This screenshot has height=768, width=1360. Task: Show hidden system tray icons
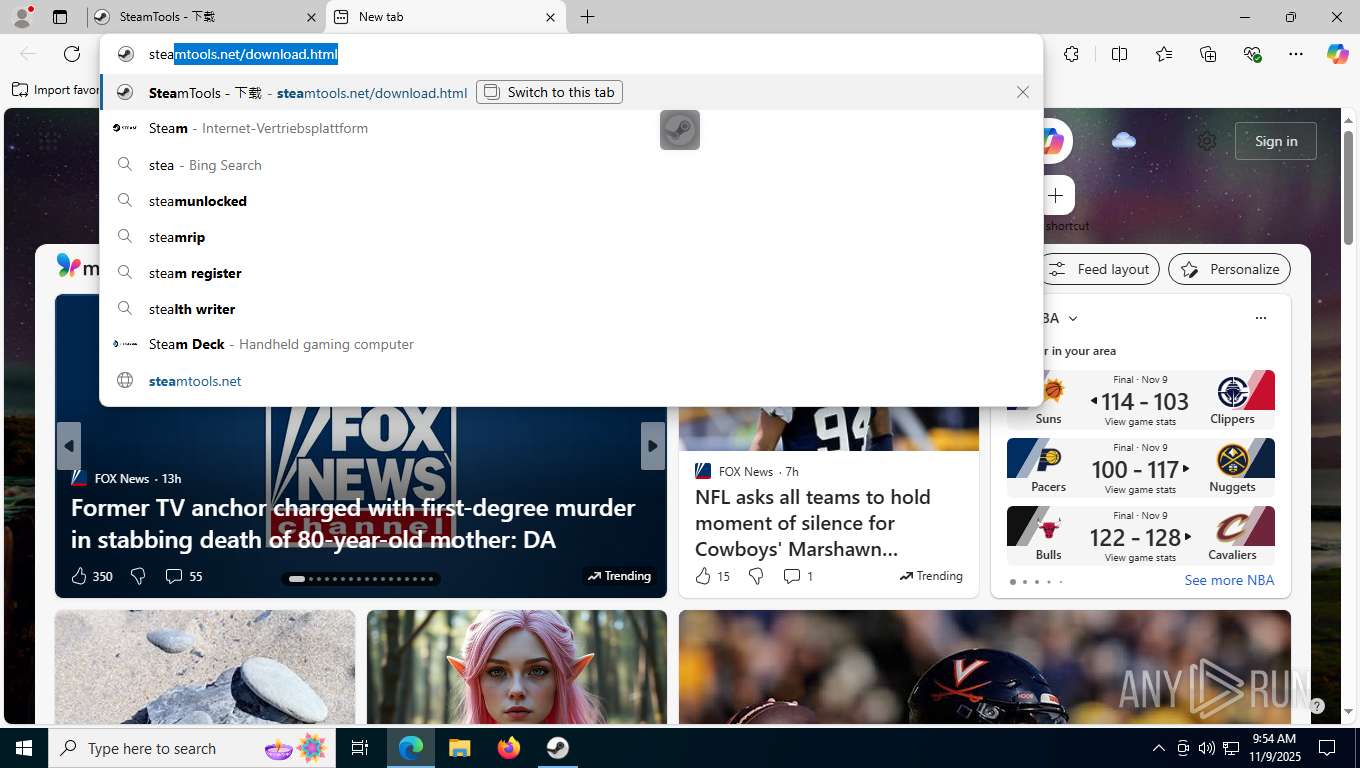coord(1159,748)
